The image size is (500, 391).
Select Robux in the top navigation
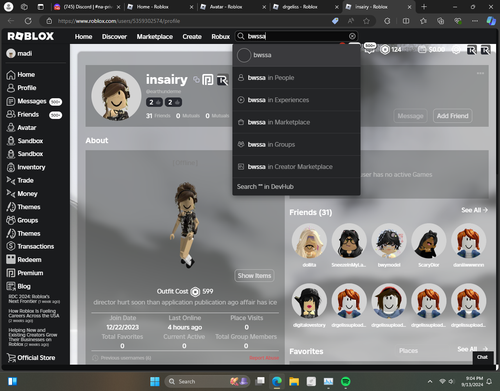(x=221, y=36)
